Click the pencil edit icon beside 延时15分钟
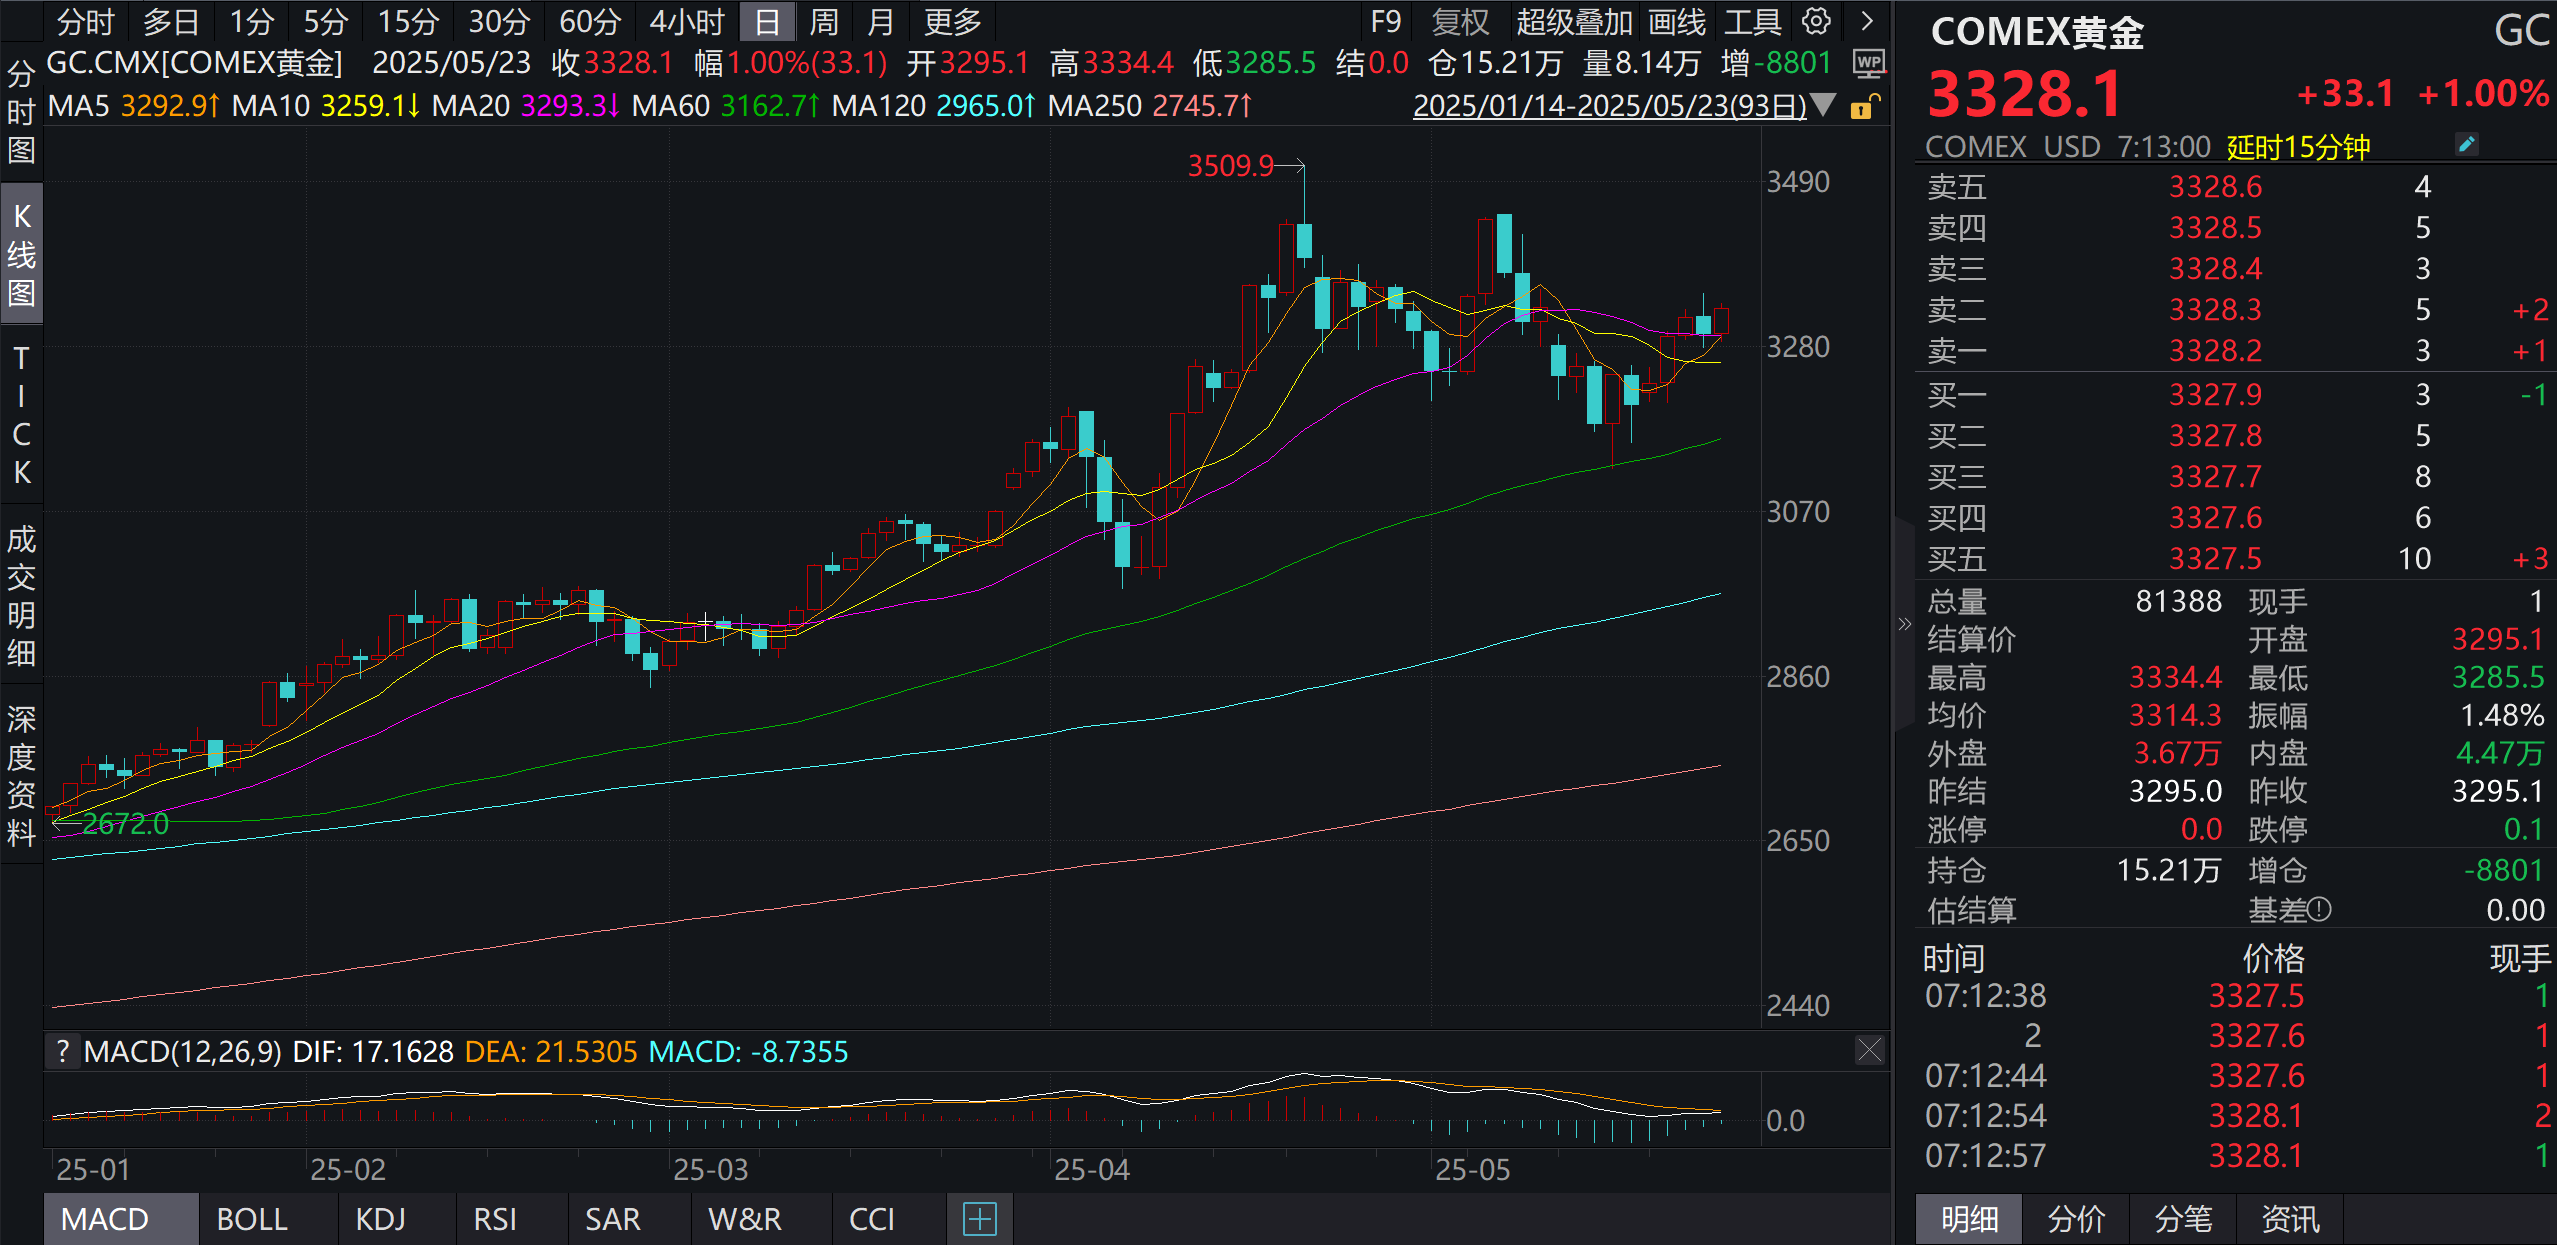The width and height of the screenshot is (2557, 1245). click(x=2466, y=145)
